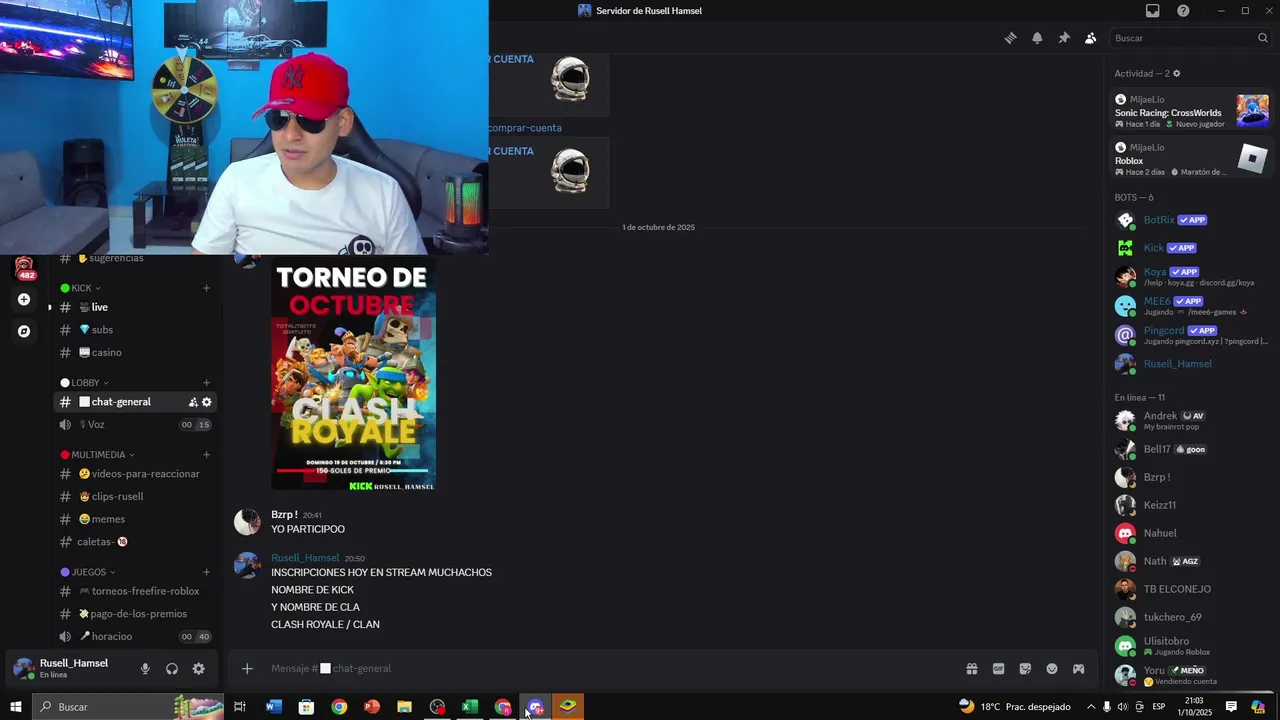Create channel in MULTIMEDIA category plus
This screenshot has width=1280, height=720.
206,455
